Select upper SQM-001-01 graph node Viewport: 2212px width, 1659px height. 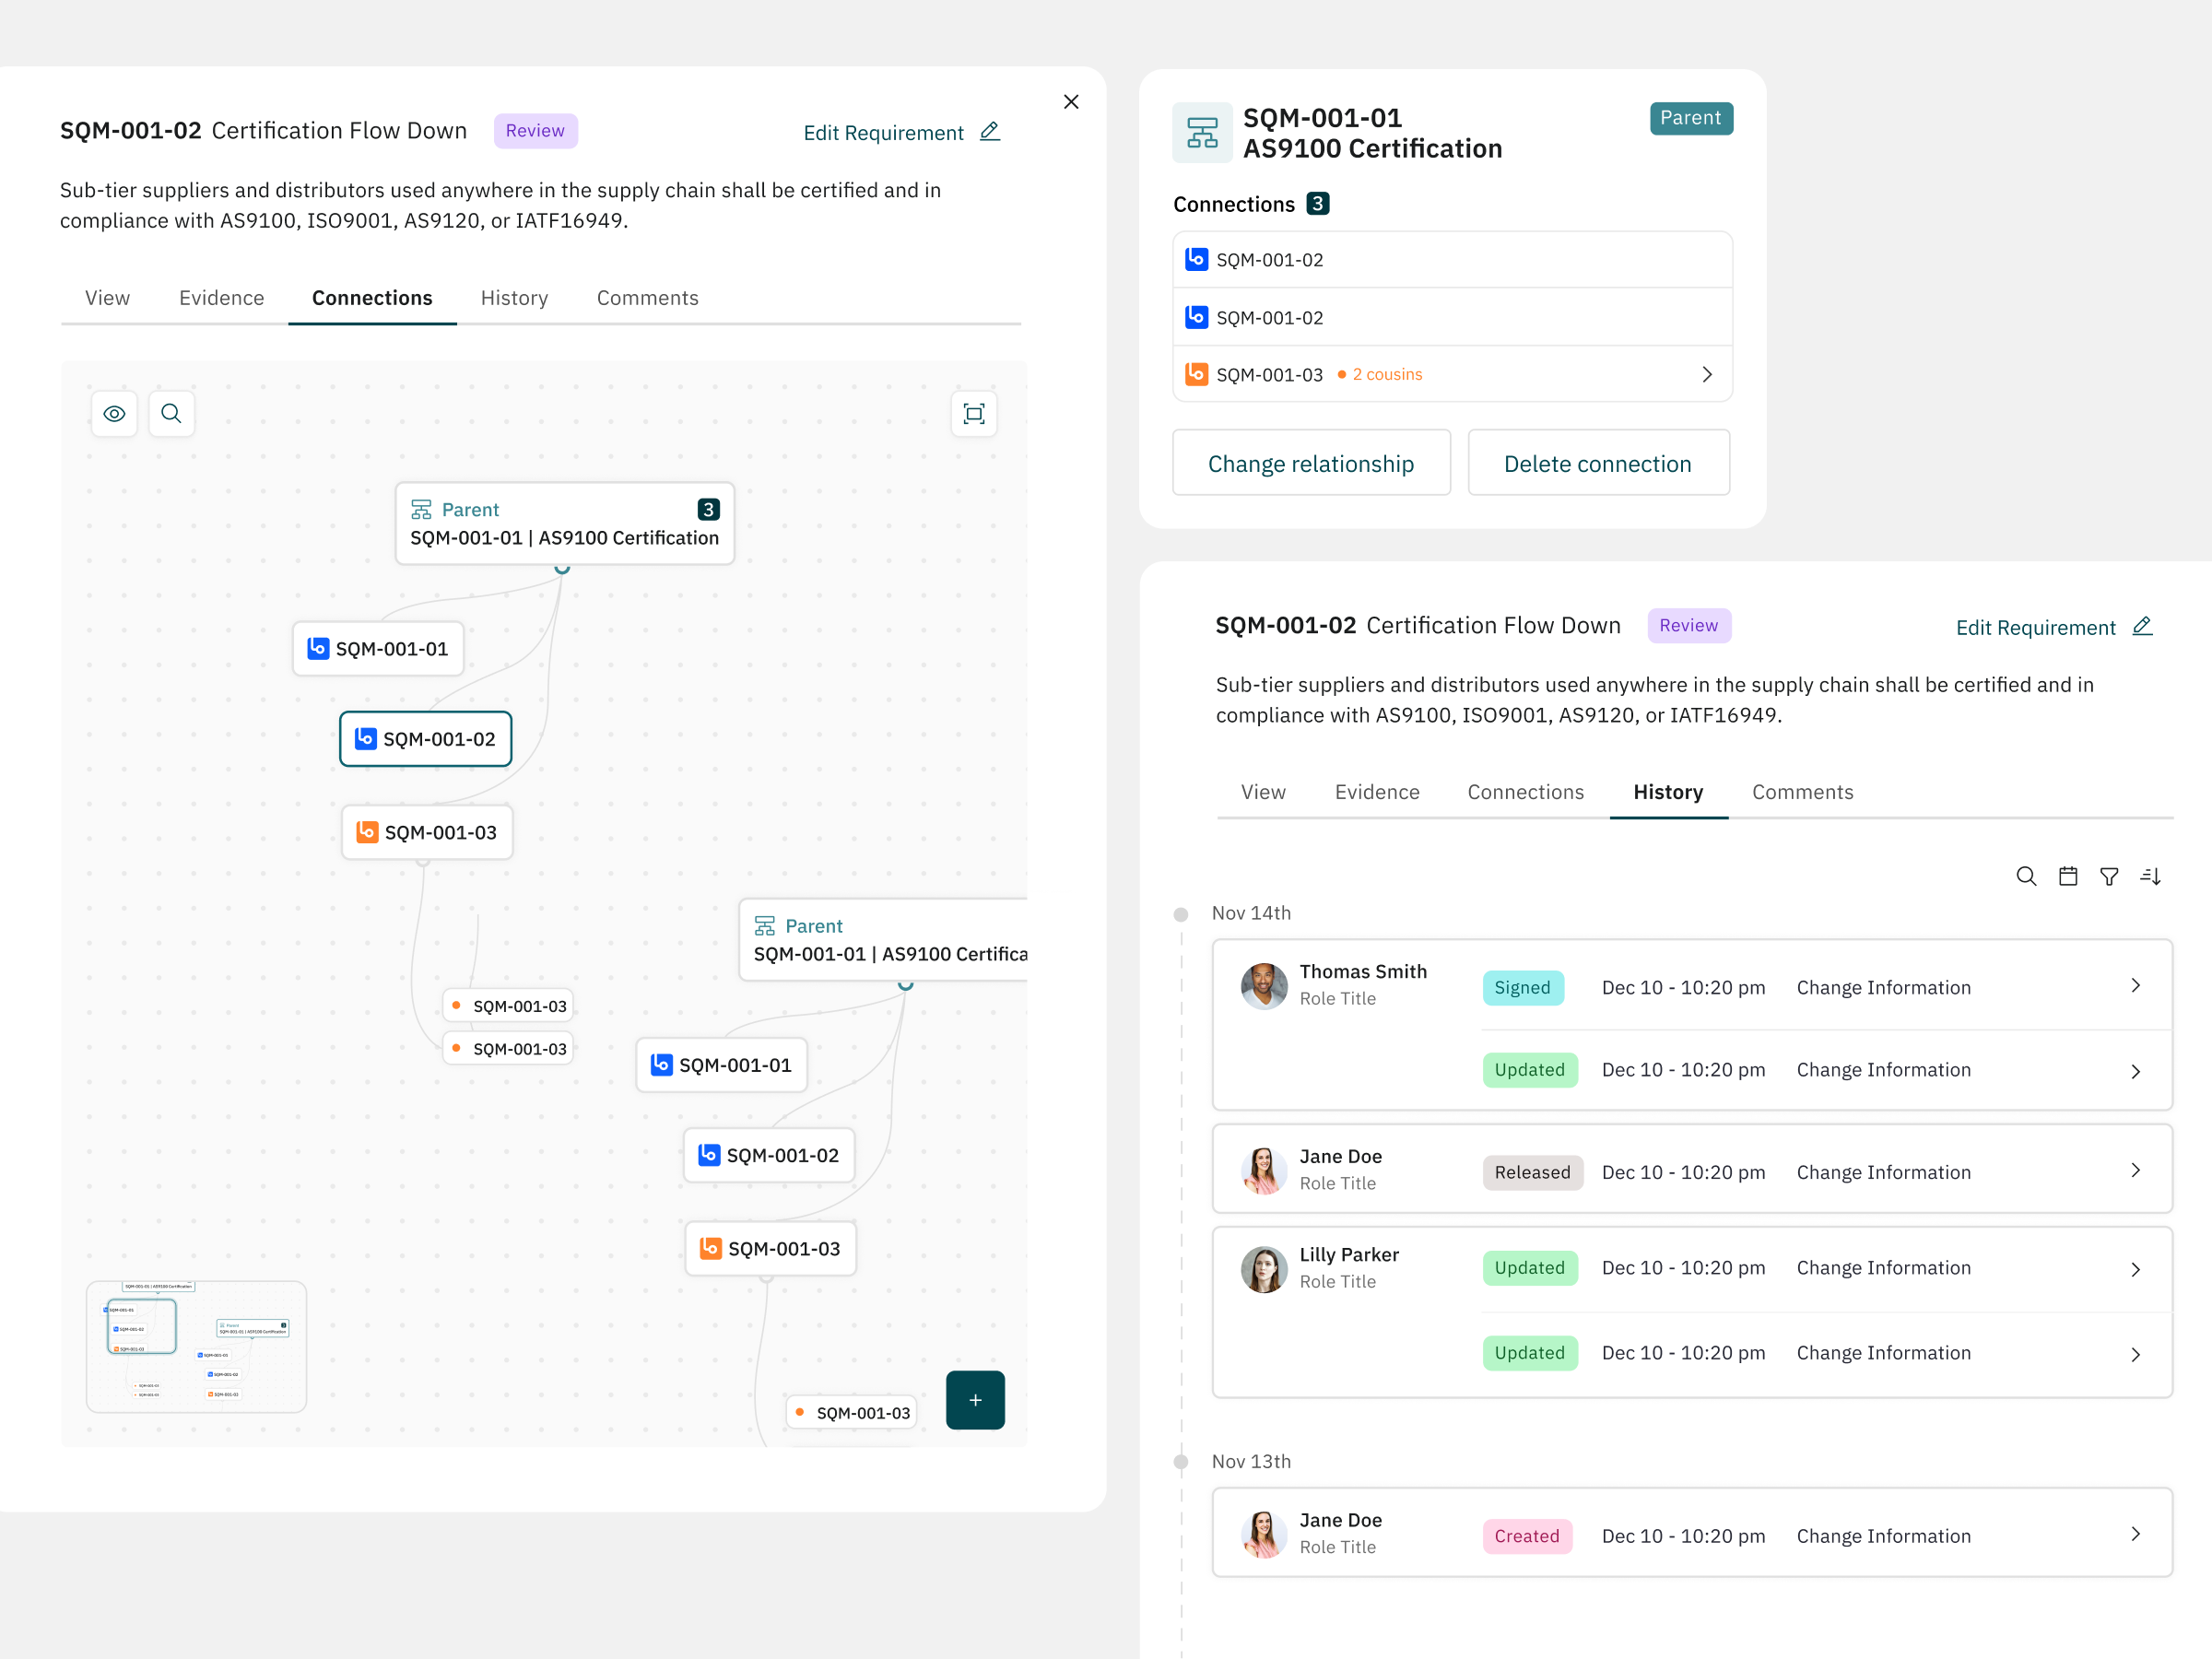coord(378,649)
